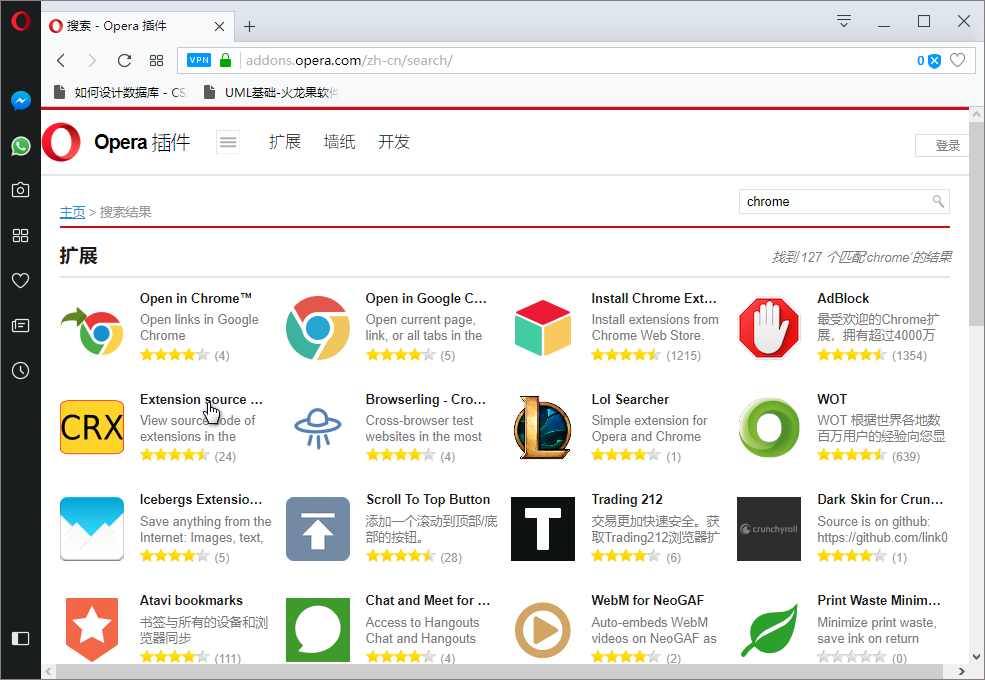Open the ad blocker shield badge
985x680 pixels.
(929, 61)
